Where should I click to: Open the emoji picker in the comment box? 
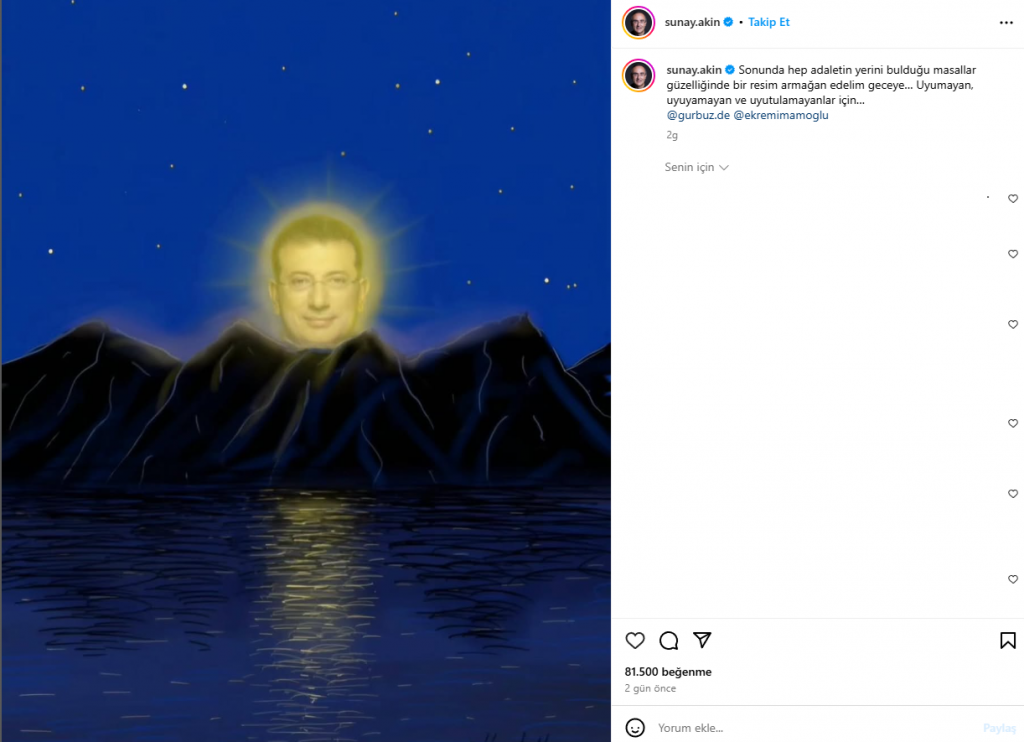coord(635,727)
